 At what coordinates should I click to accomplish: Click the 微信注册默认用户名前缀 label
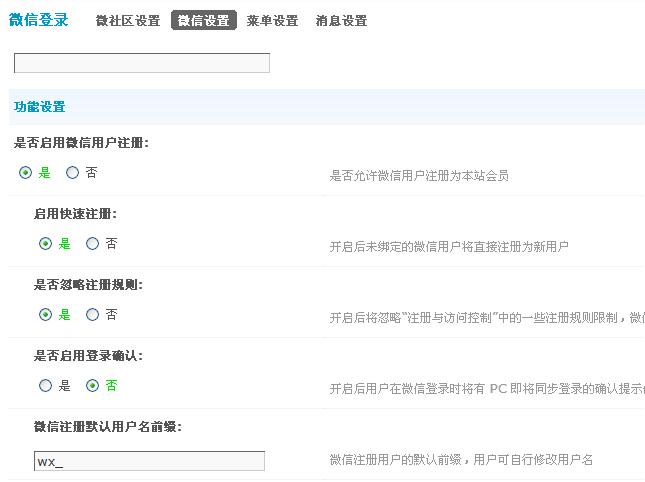tap(108, 427)
